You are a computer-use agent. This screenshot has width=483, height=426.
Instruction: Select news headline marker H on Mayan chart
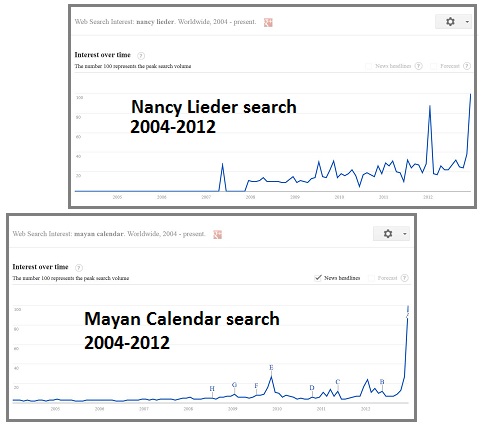[x=212, y=388]
